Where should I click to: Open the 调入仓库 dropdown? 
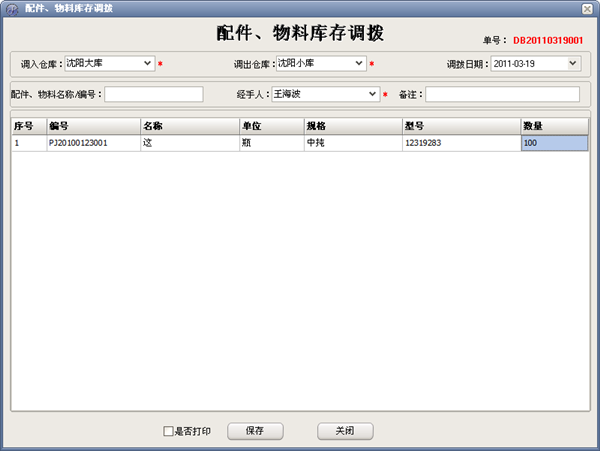148,64
